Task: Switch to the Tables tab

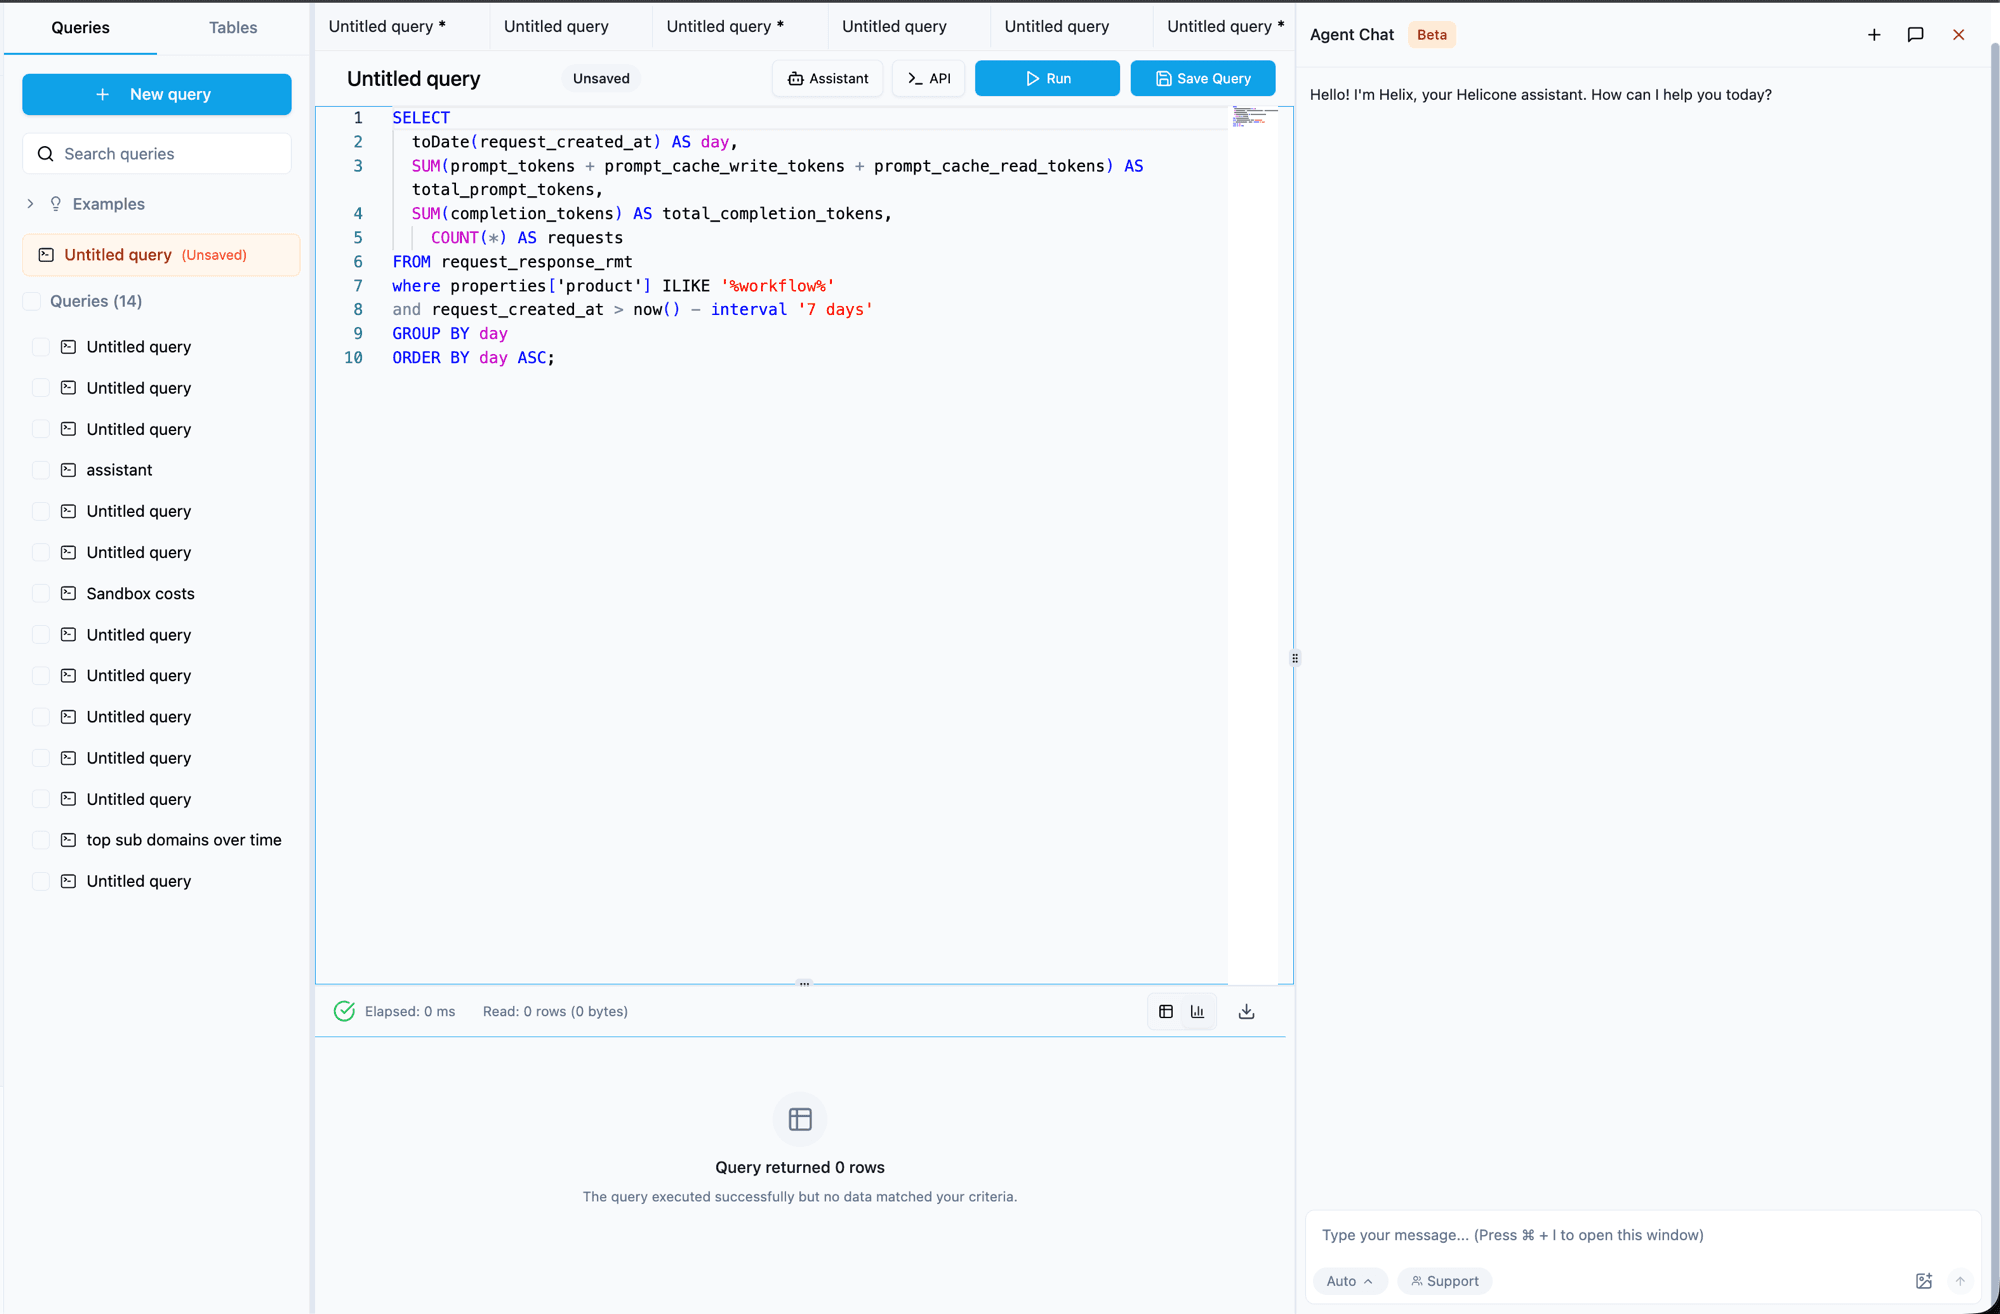Action: pyautogui.click(x=233, y=28)
